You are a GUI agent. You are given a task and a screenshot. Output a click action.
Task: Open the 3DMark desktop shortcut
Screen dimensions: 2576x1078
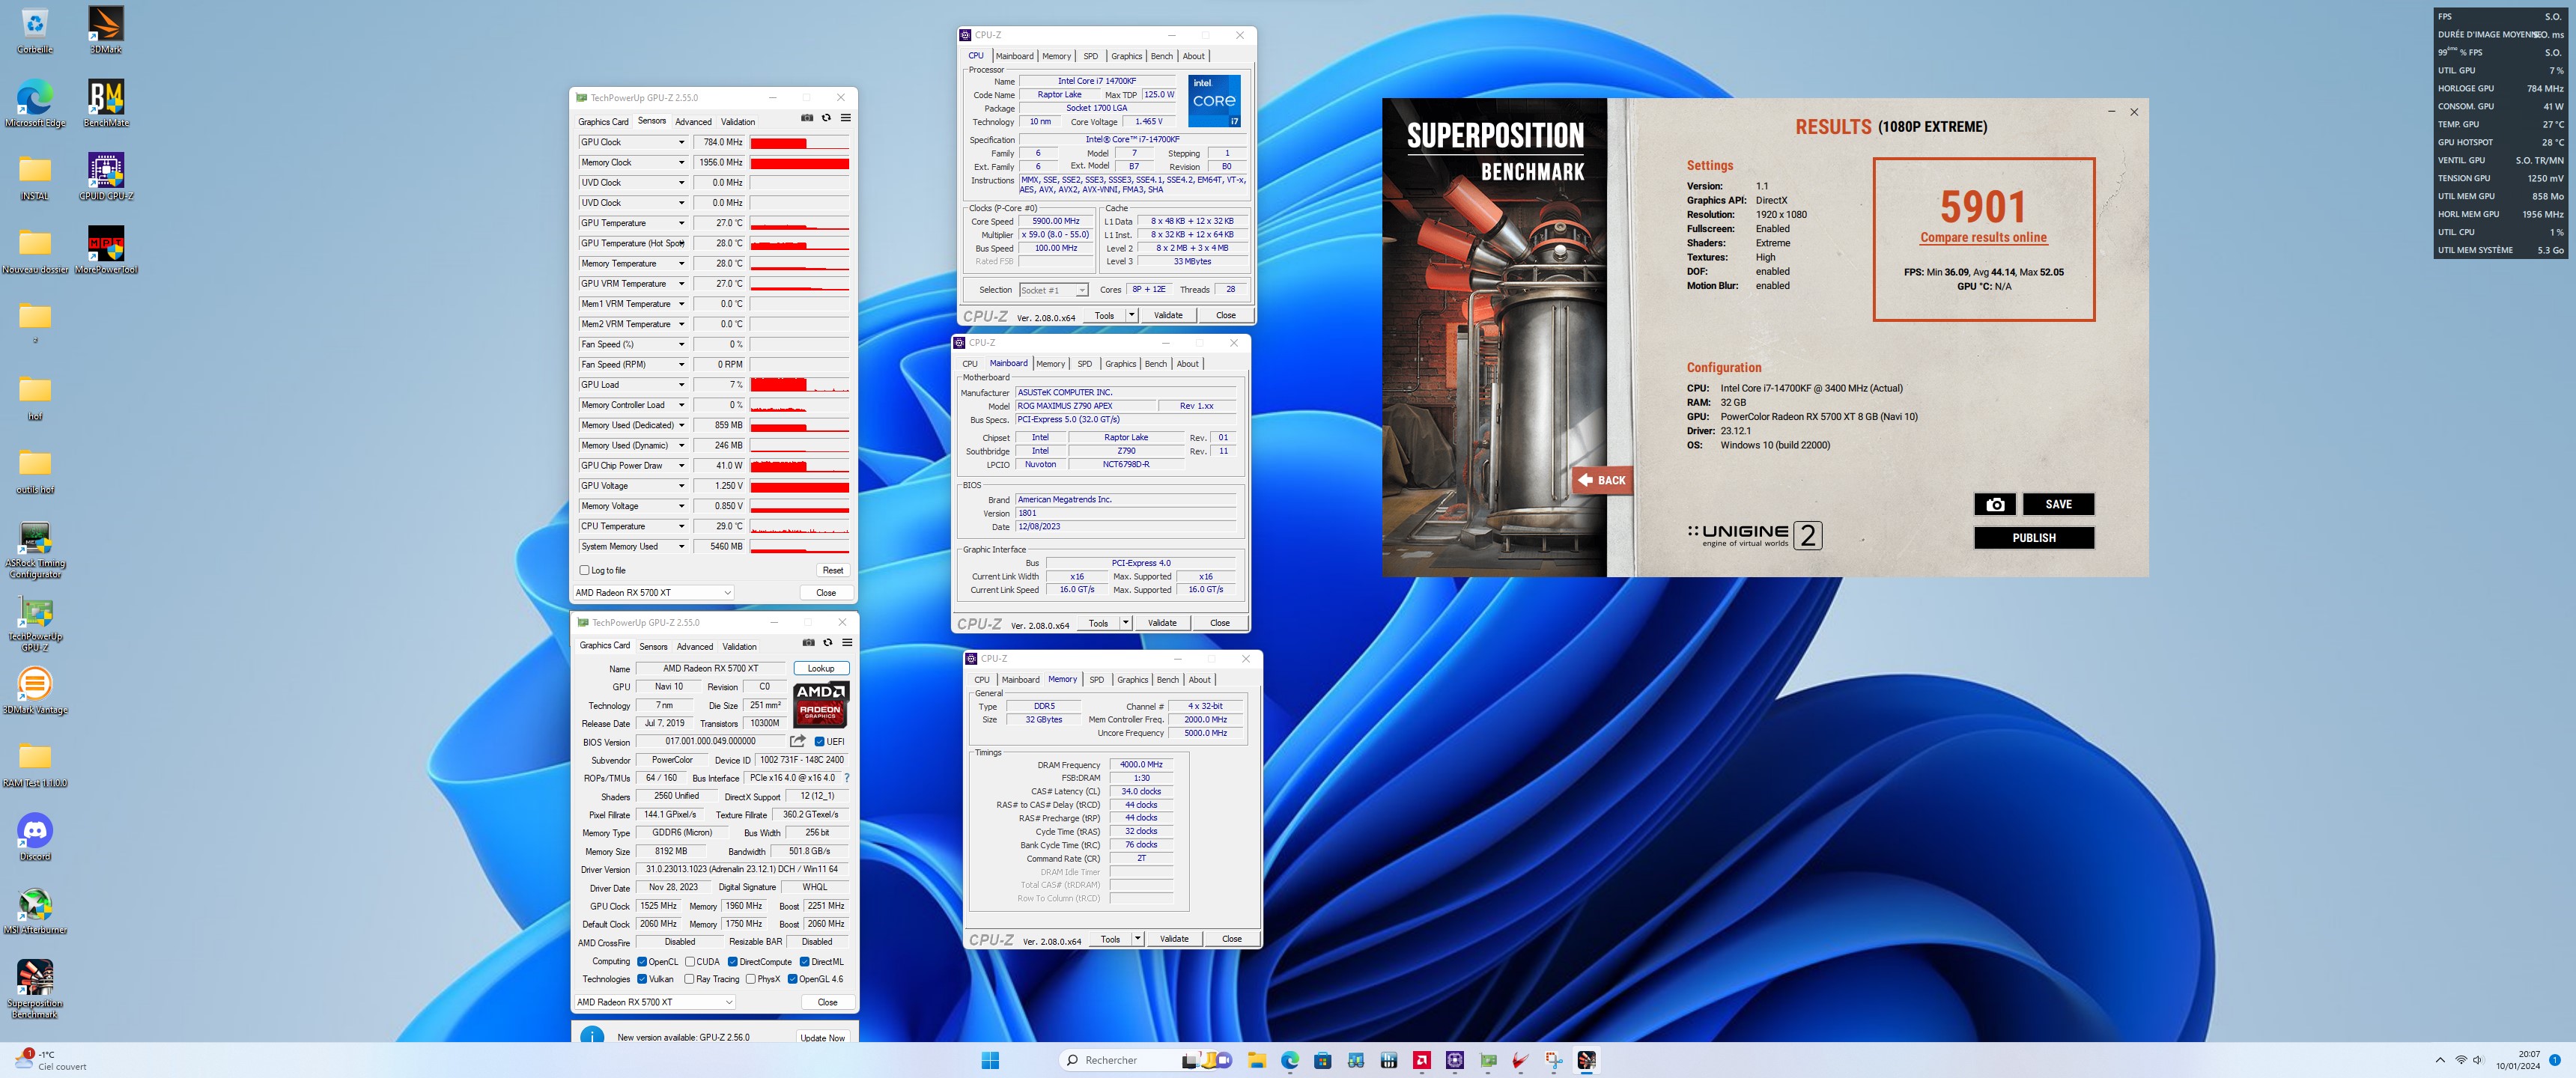click(106, 30)
